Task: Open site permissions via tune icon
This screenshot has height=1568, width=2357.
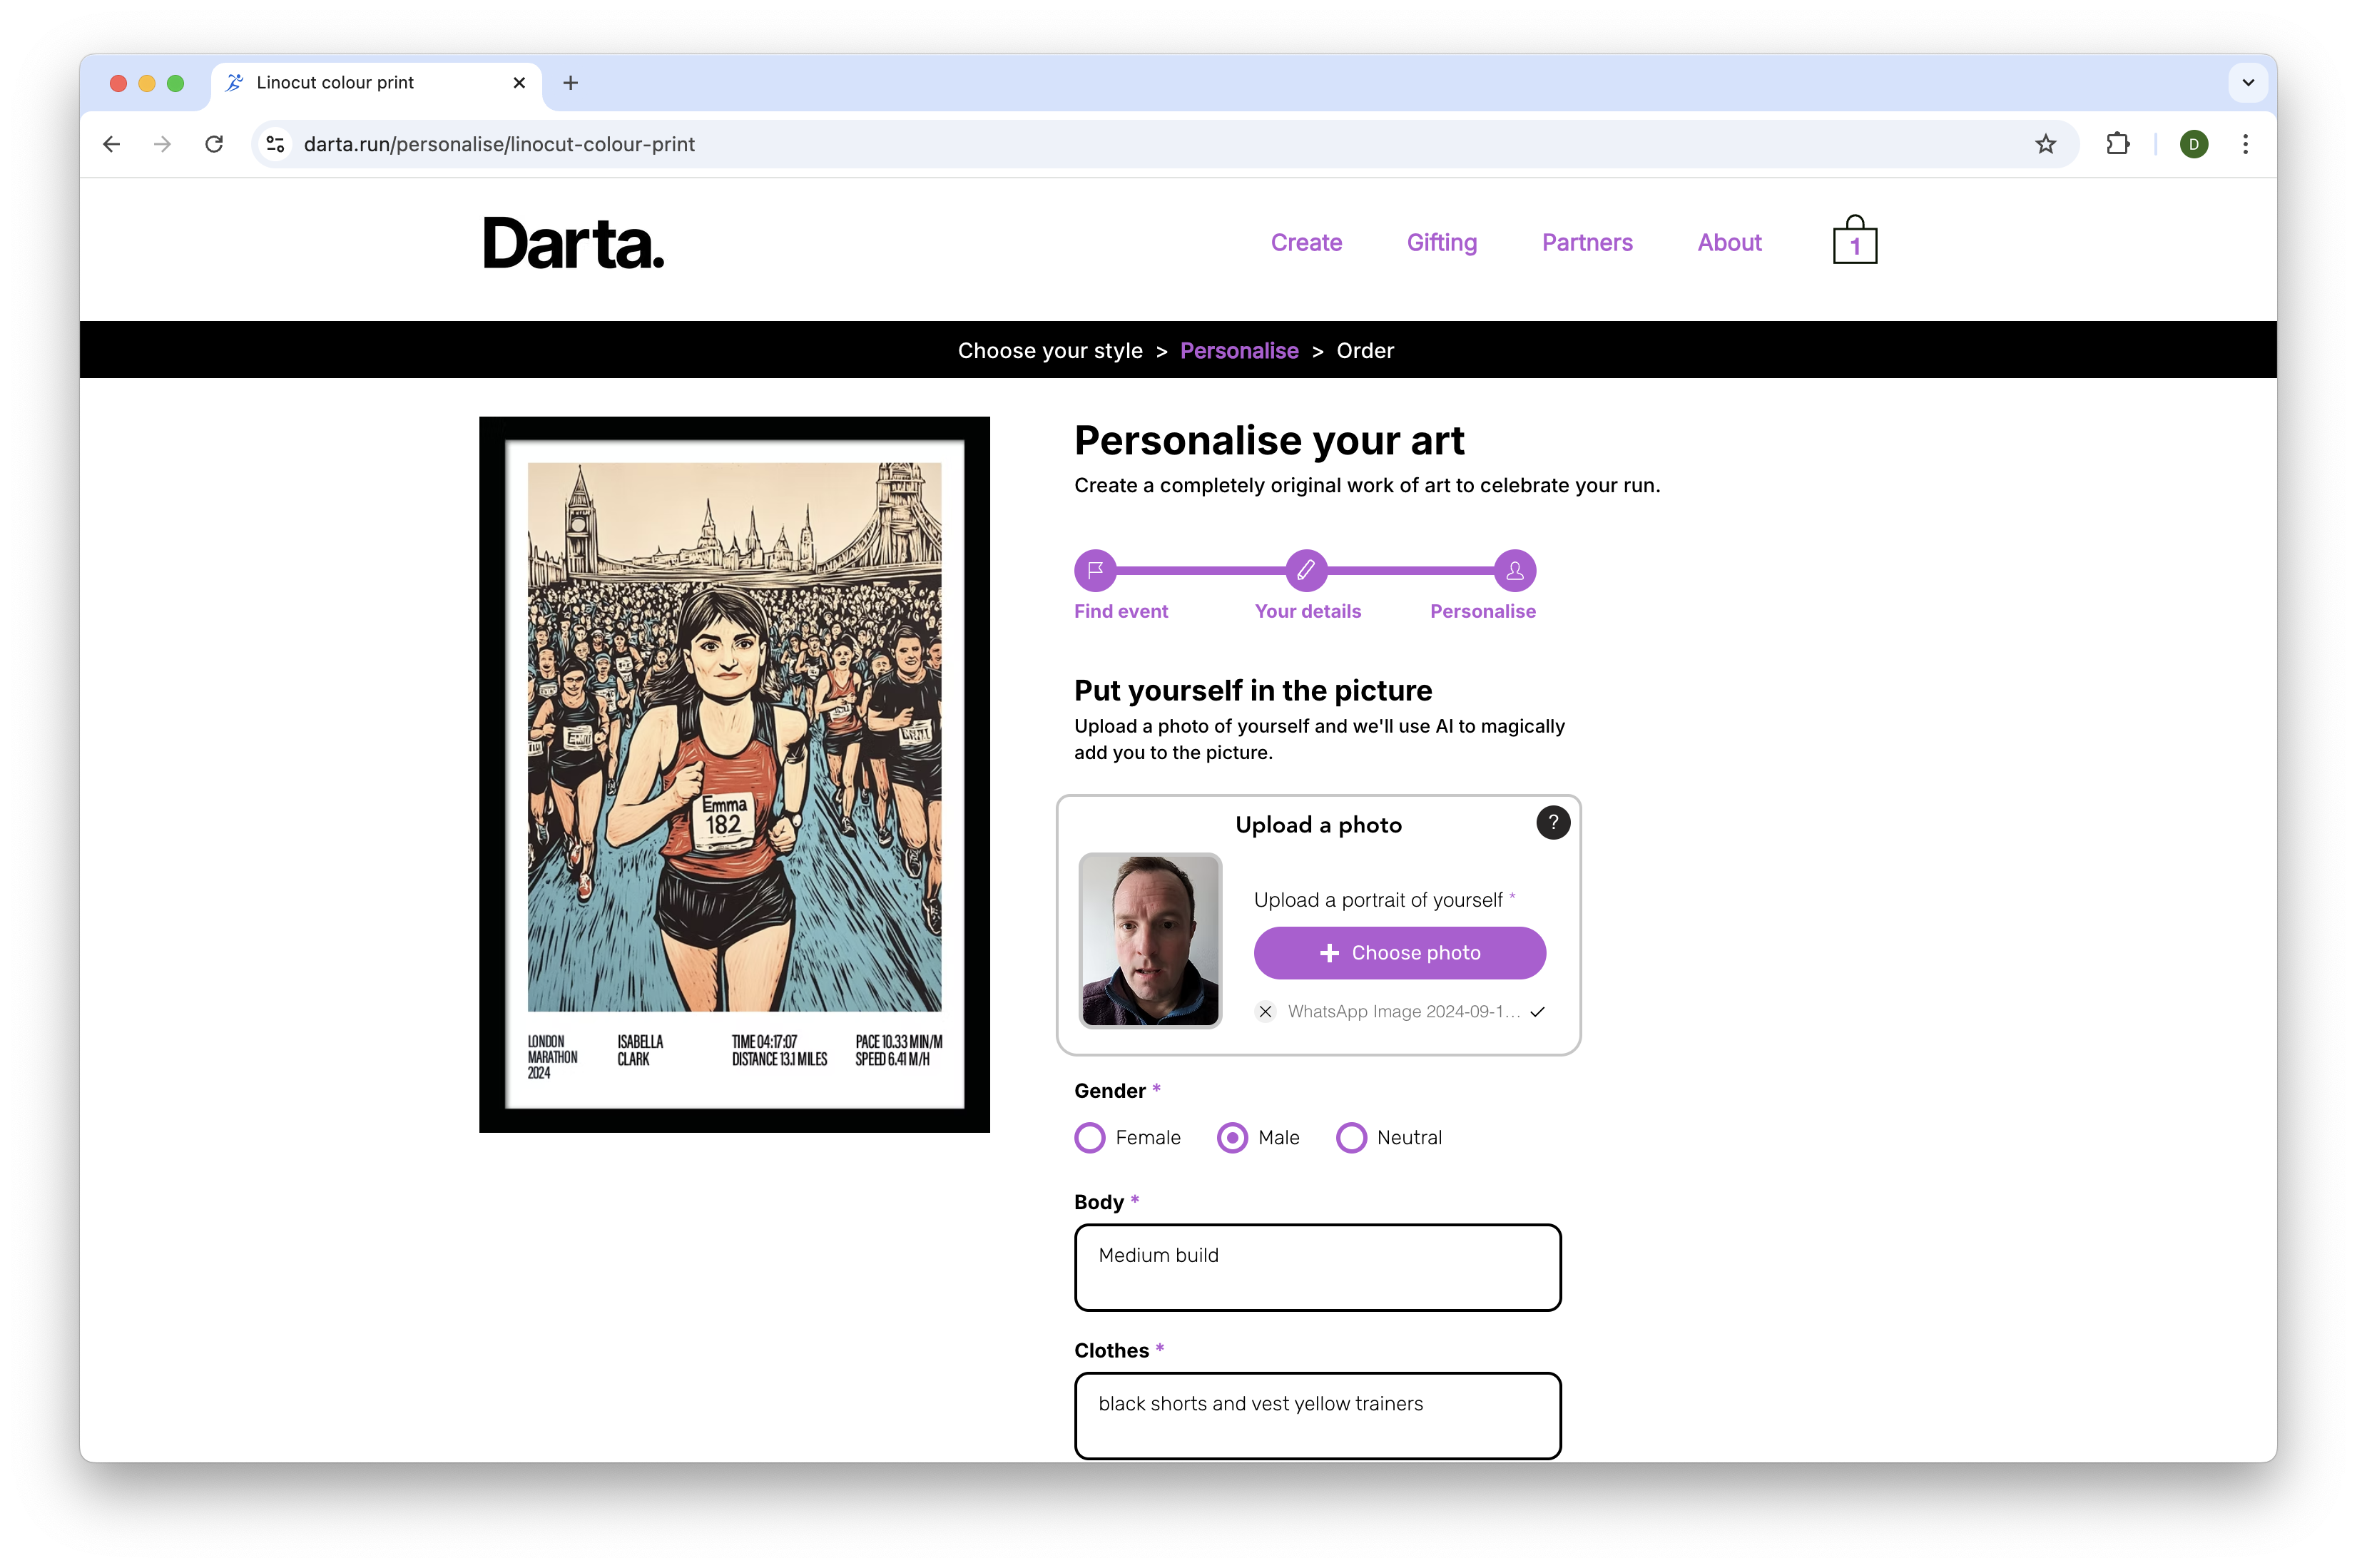Action: 274,144
